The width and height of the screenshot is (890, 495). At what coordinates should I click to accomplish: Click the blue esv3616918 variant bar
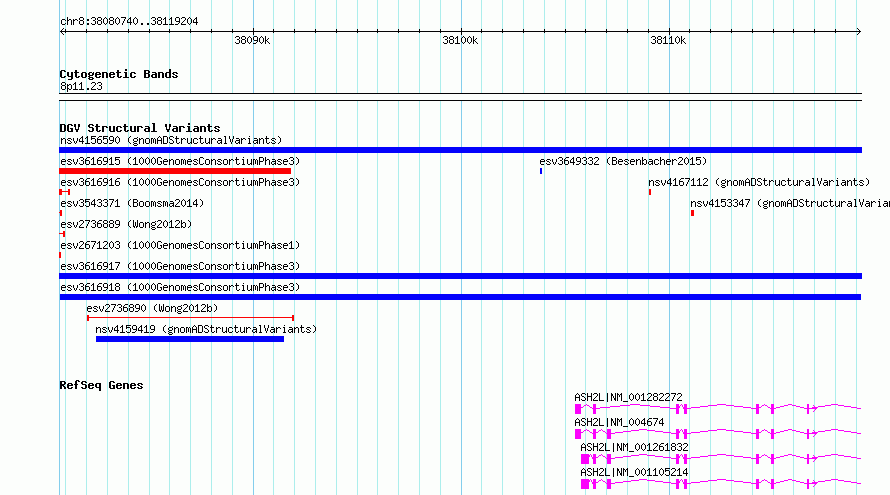460,297
